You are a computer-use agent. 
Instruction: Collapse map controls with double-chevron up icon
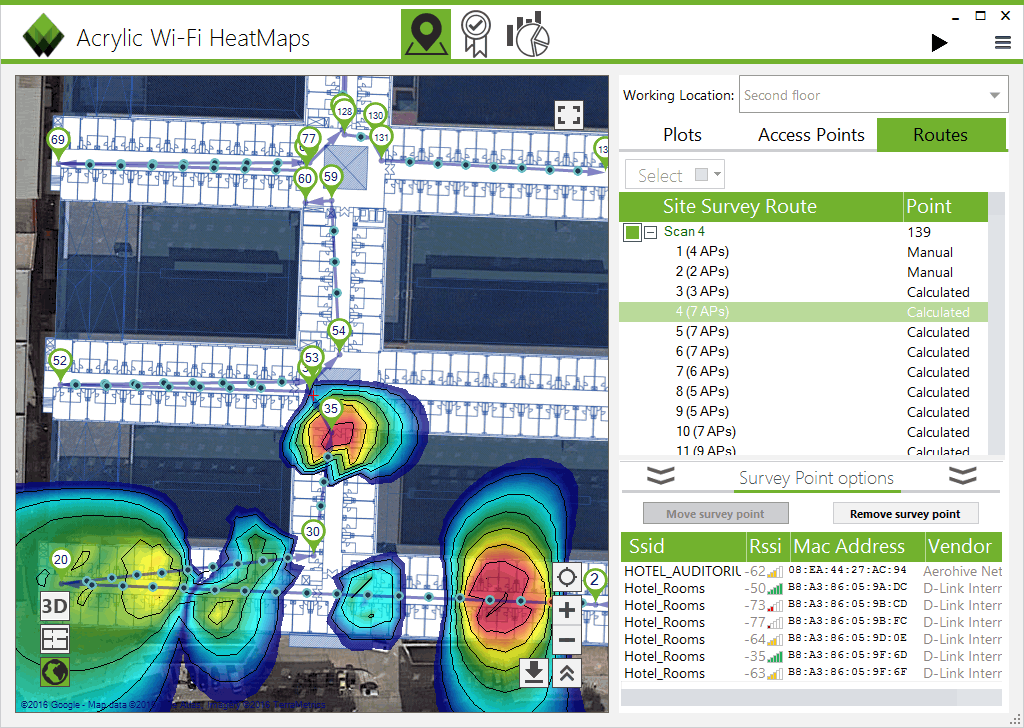pos(567,673)
